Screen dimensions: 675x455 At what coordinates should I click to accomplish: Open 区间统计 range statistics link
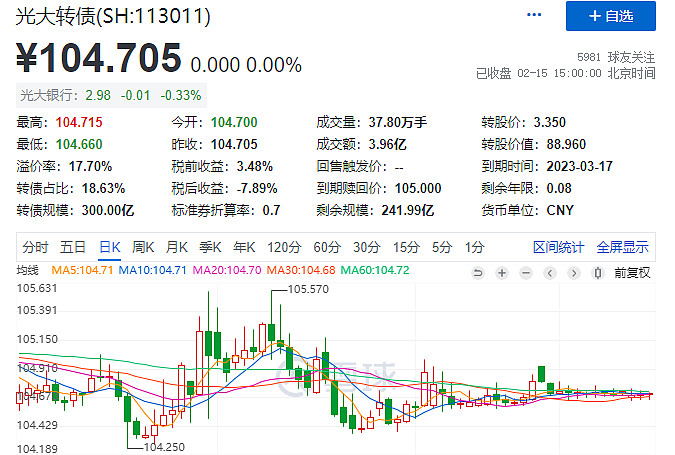558,247
